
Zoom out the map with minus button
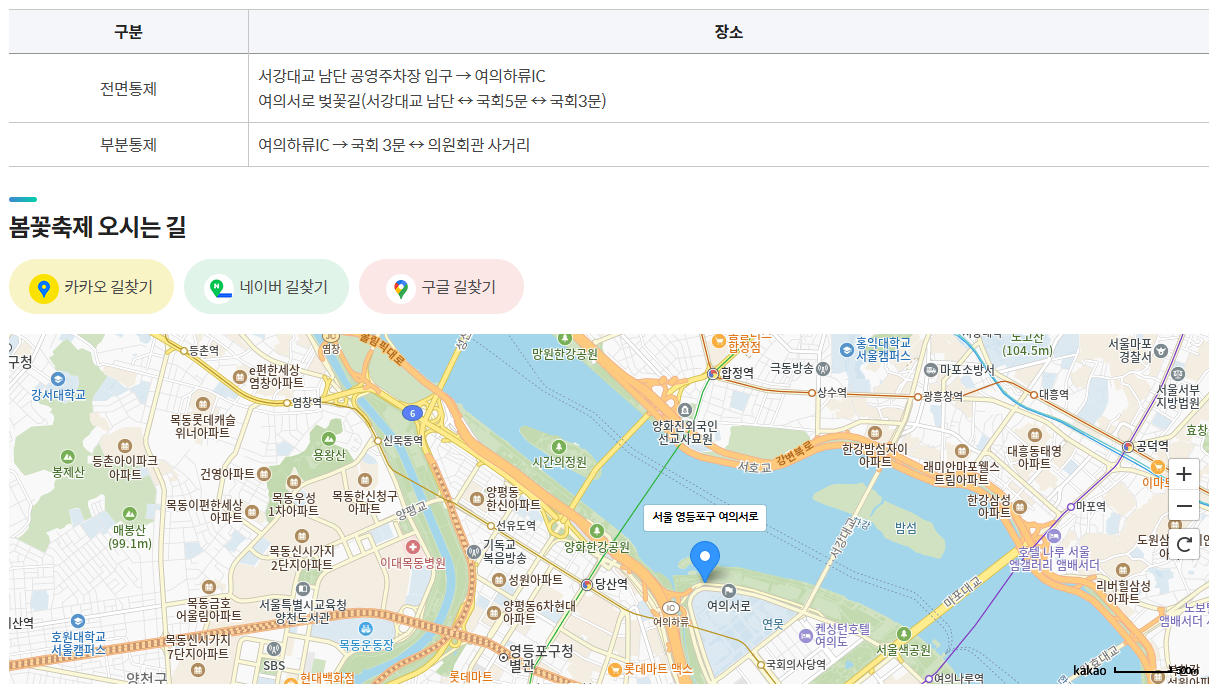tap(1184, 506)
